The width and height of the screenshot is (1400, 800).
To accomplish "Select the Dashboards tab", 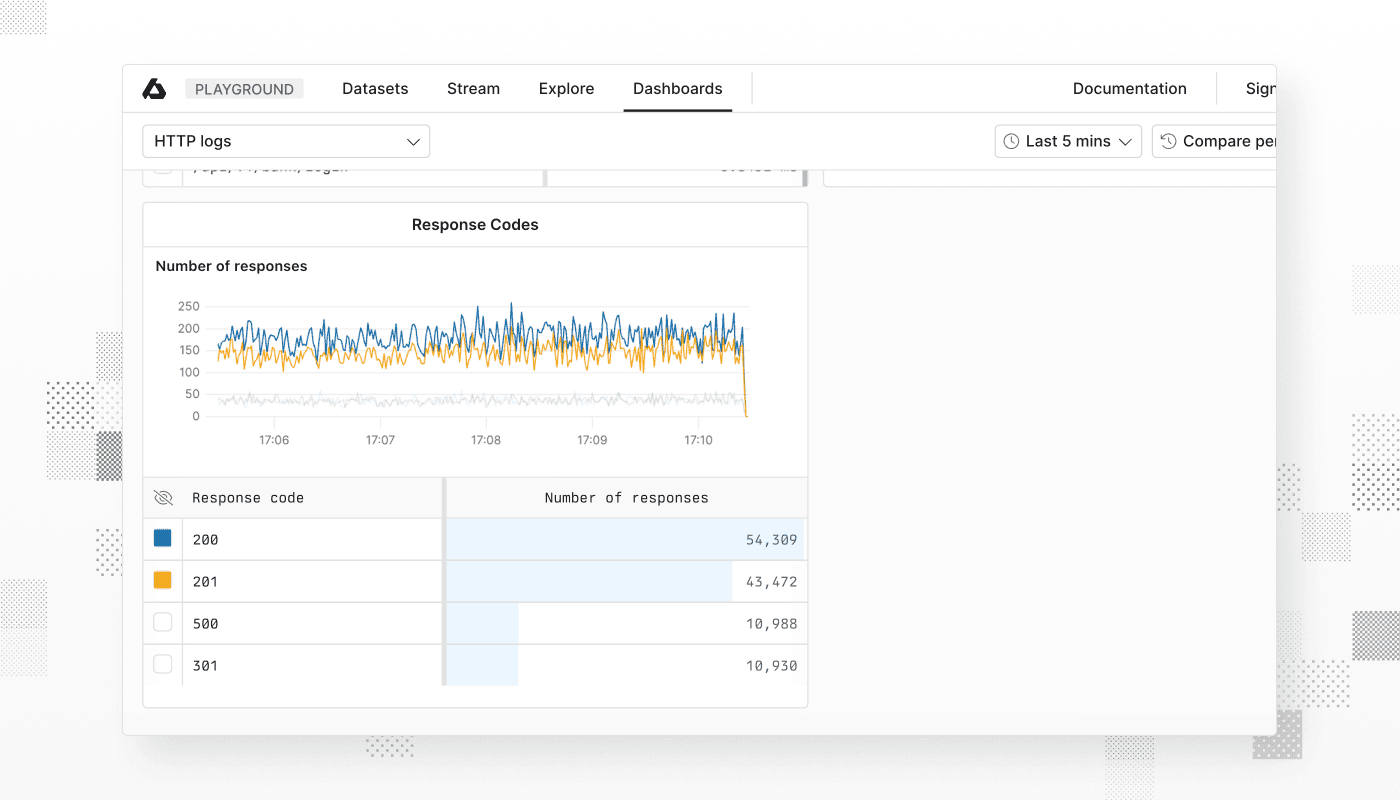I will (x=677, y=89).
